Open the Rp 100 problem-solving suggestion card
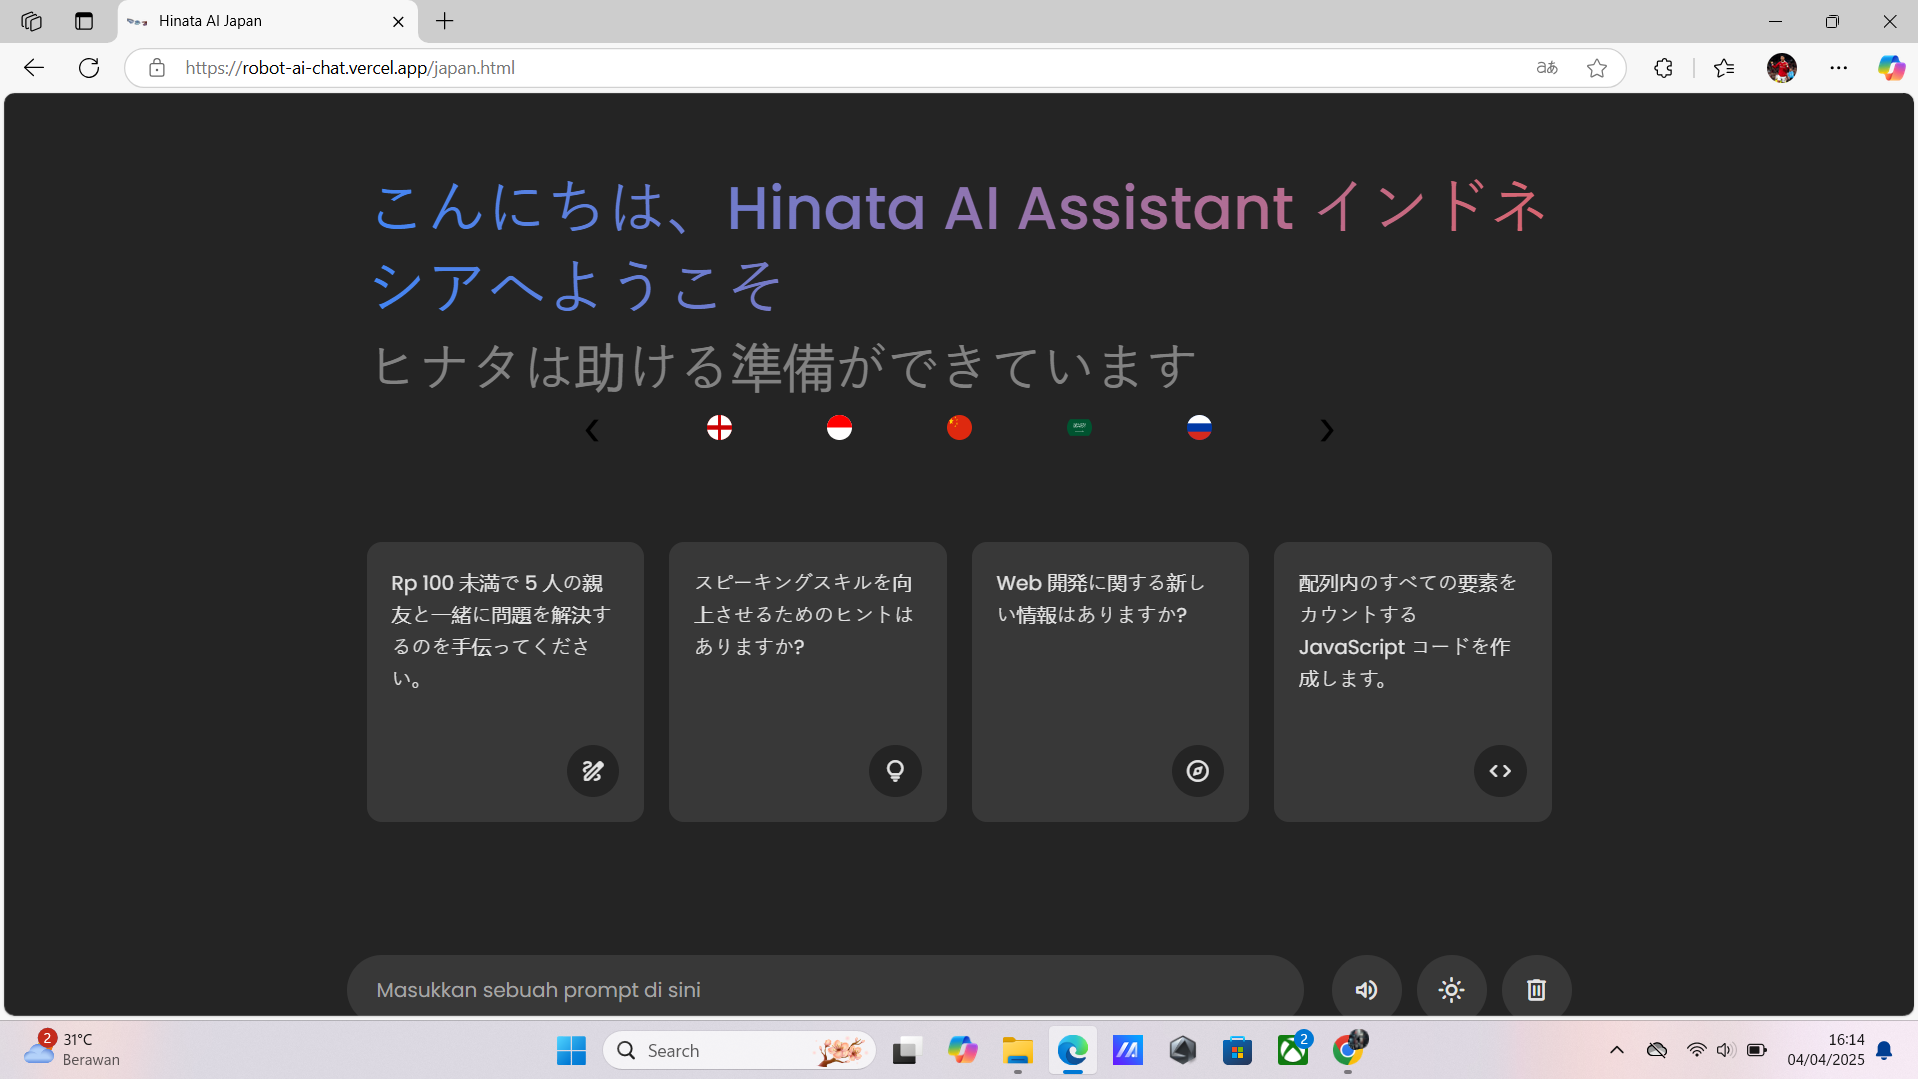Viewport: 1918px width, 1079px height. (505, 682)
